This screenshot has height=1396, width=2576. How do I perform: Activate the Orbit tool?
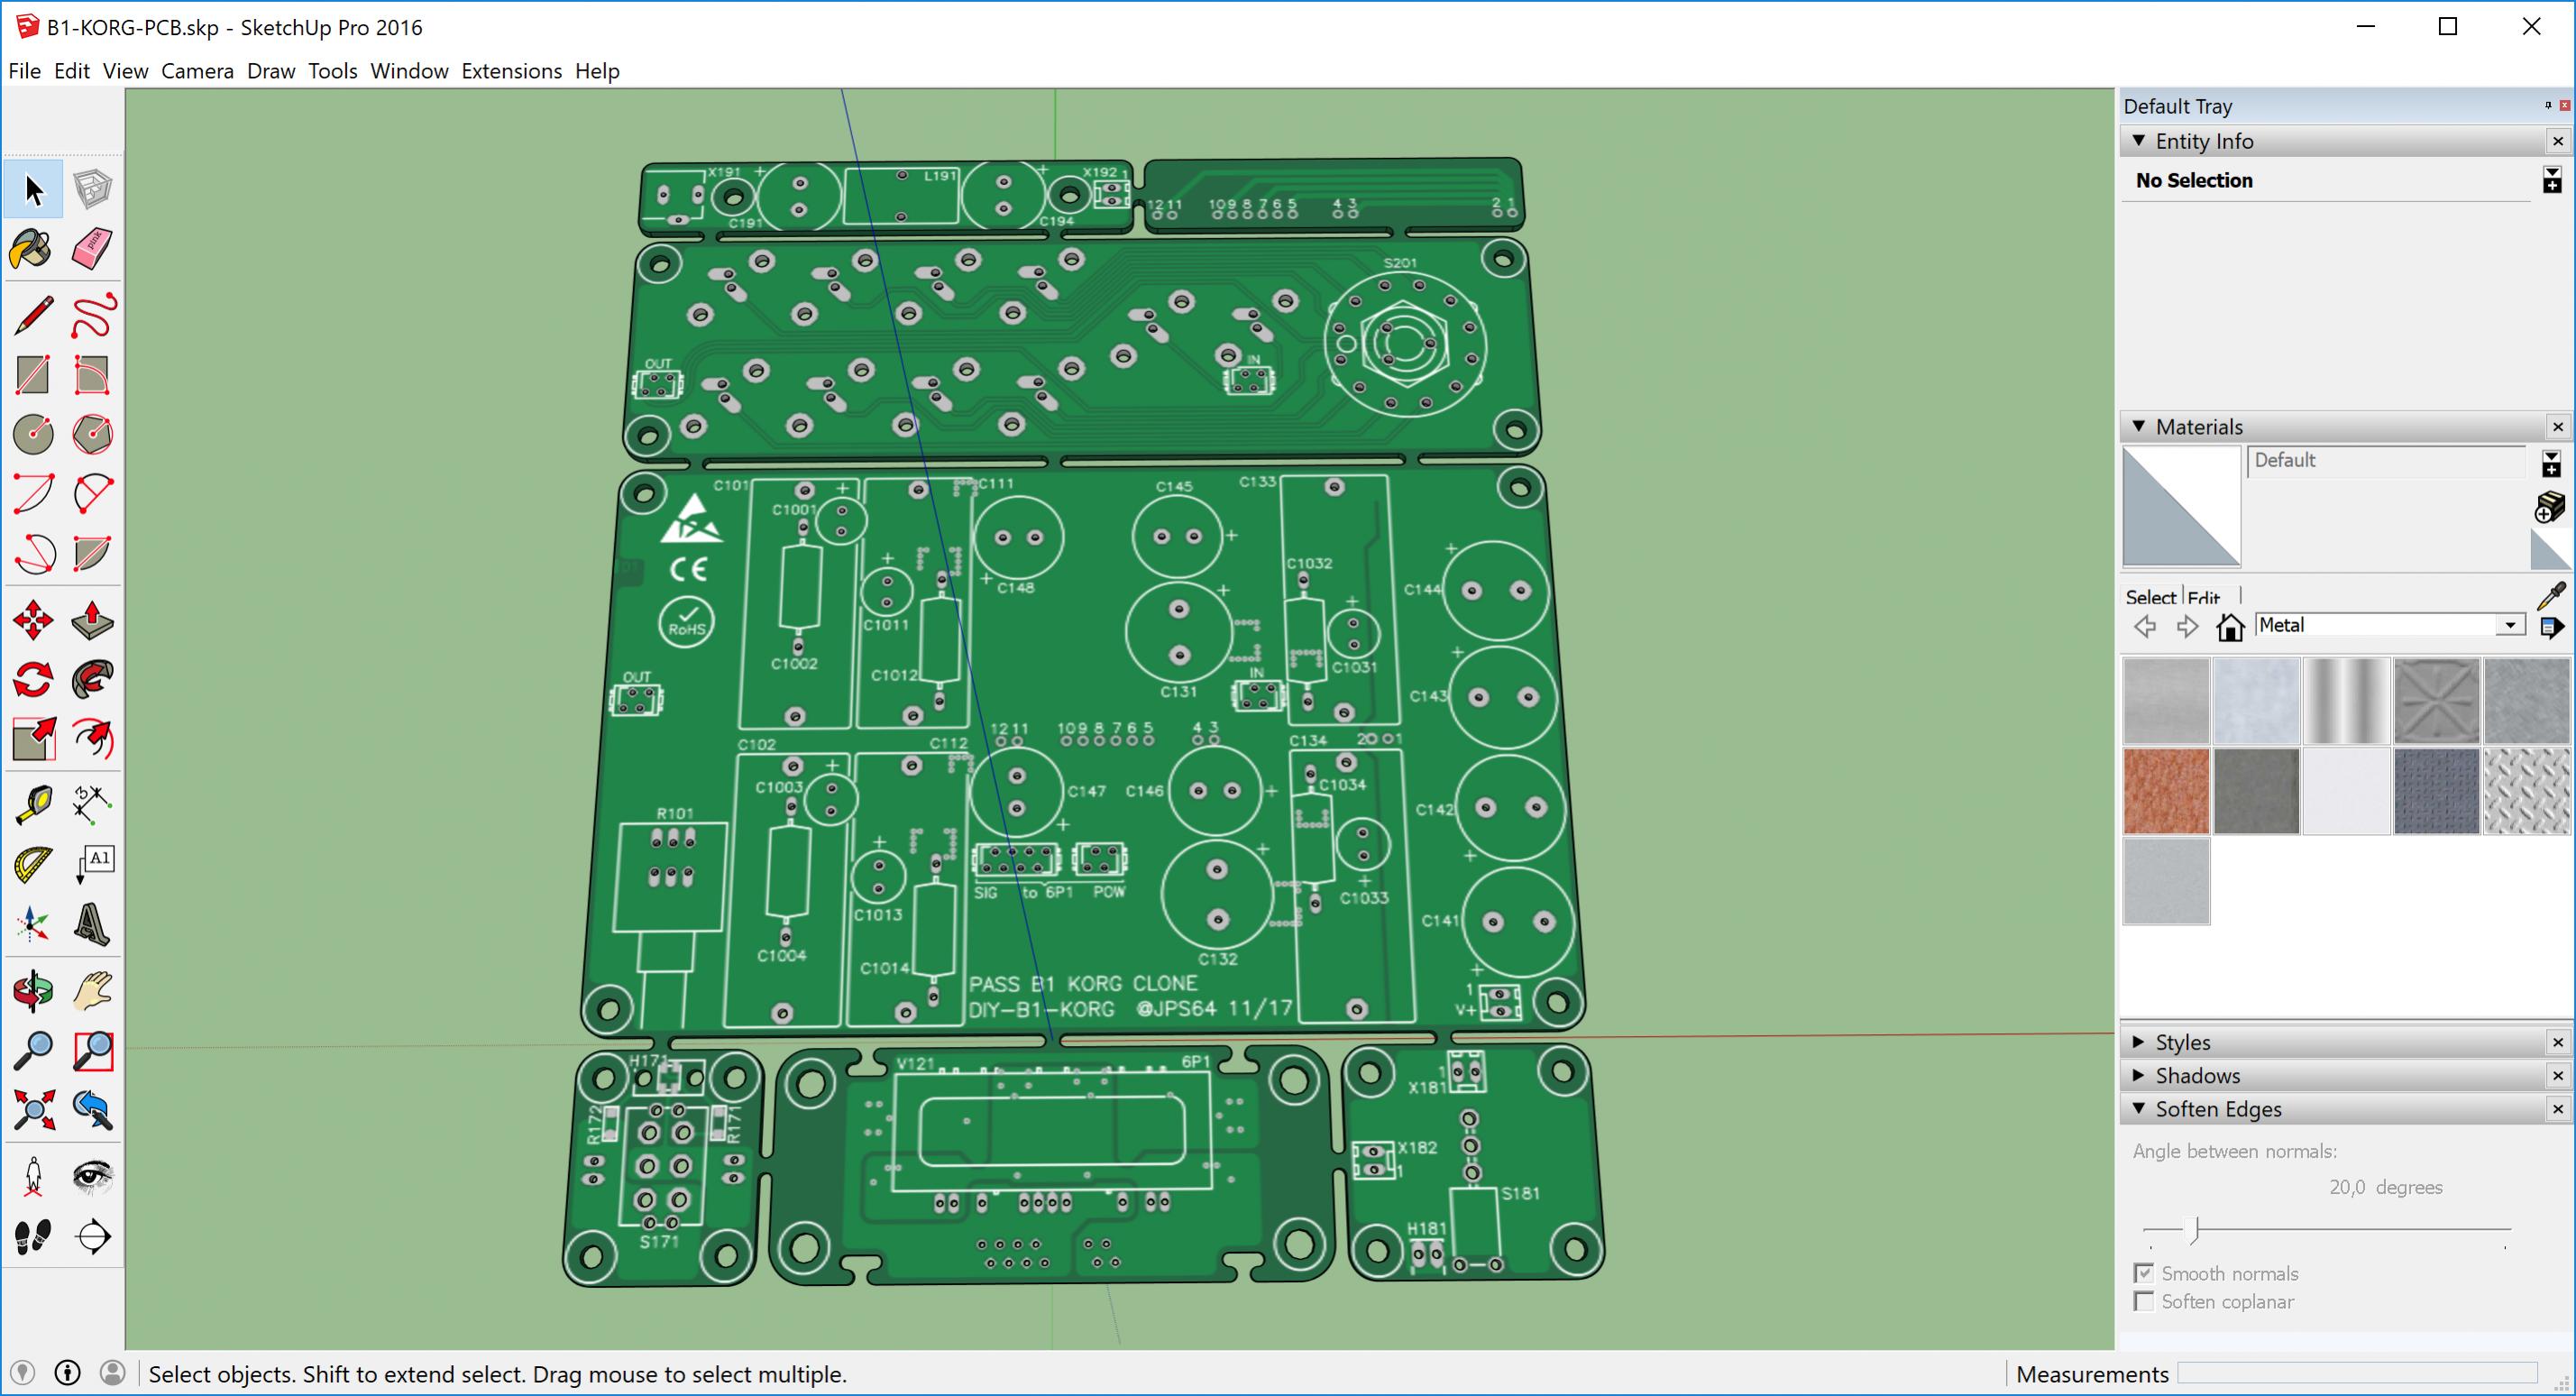point(33,991)
